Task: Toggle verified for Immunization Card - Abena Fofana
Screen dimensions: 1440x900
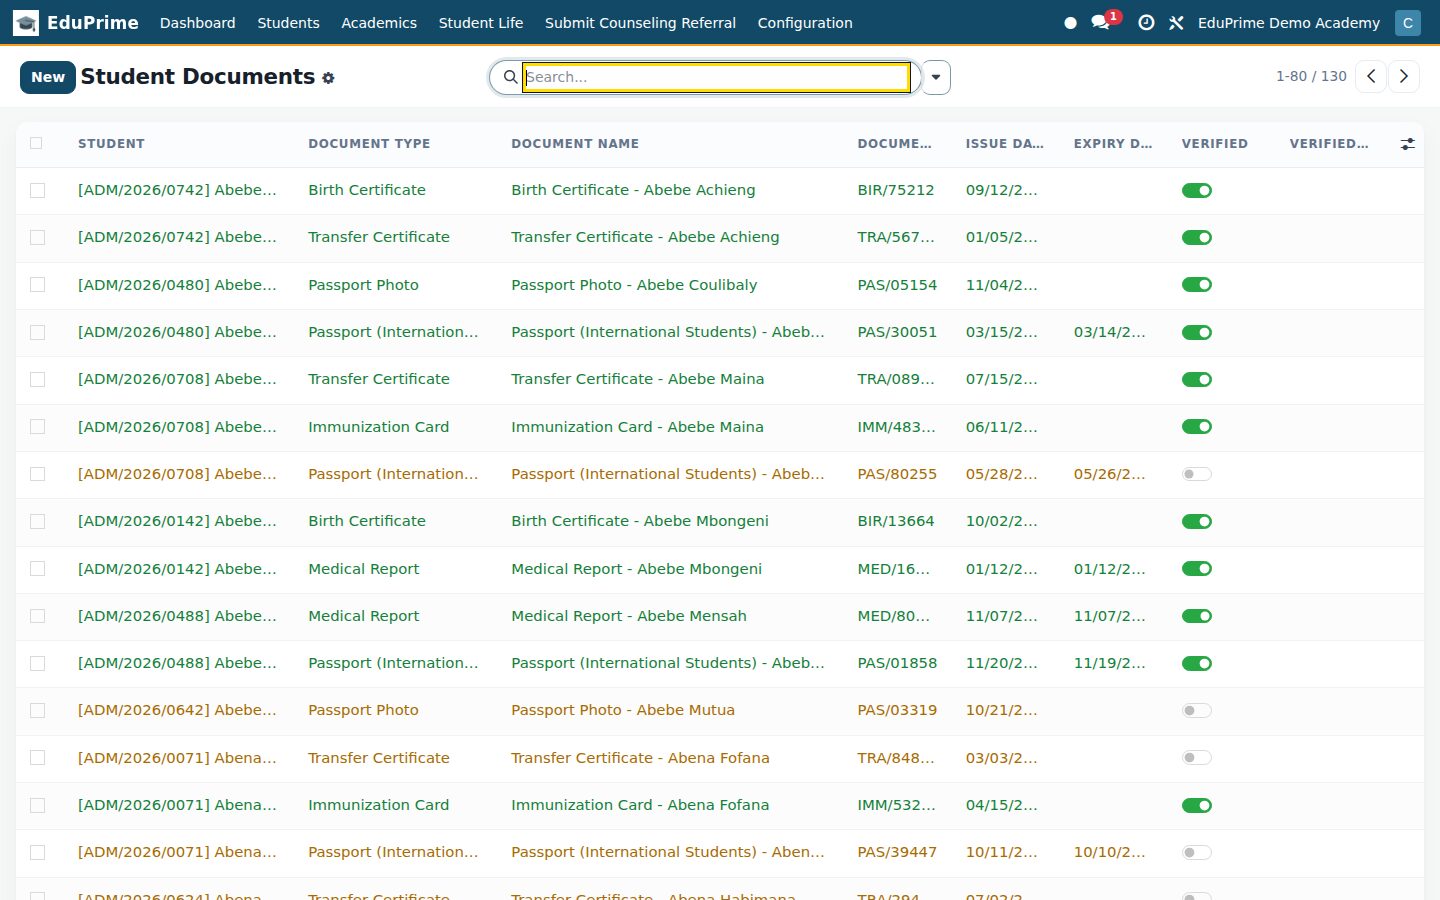Action: [1196, 805]
